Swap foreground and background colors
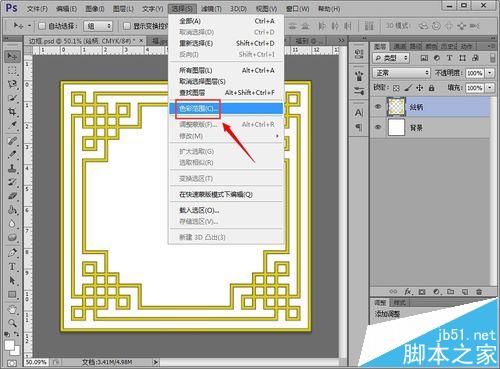 click(x=16, y=334)
